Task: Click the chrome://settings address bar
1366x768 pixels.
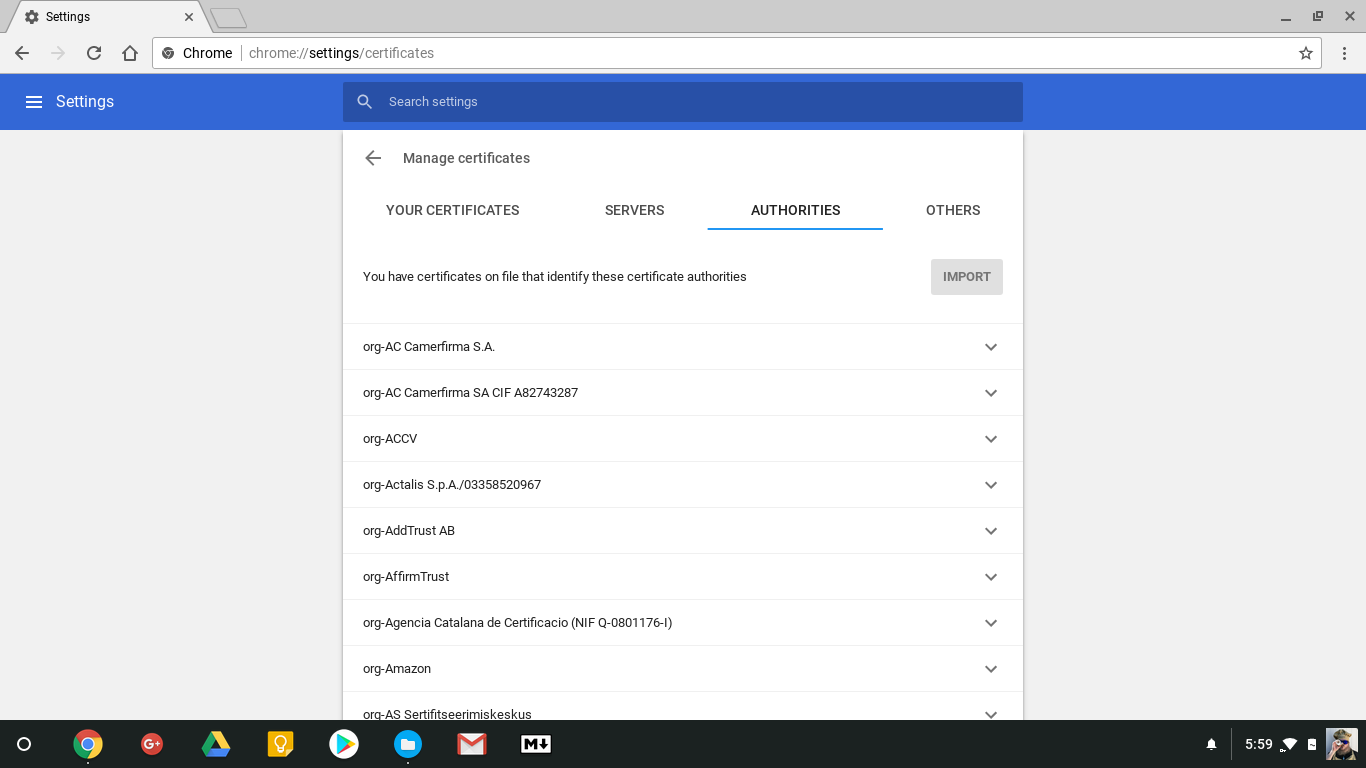Action: [736, 53]
